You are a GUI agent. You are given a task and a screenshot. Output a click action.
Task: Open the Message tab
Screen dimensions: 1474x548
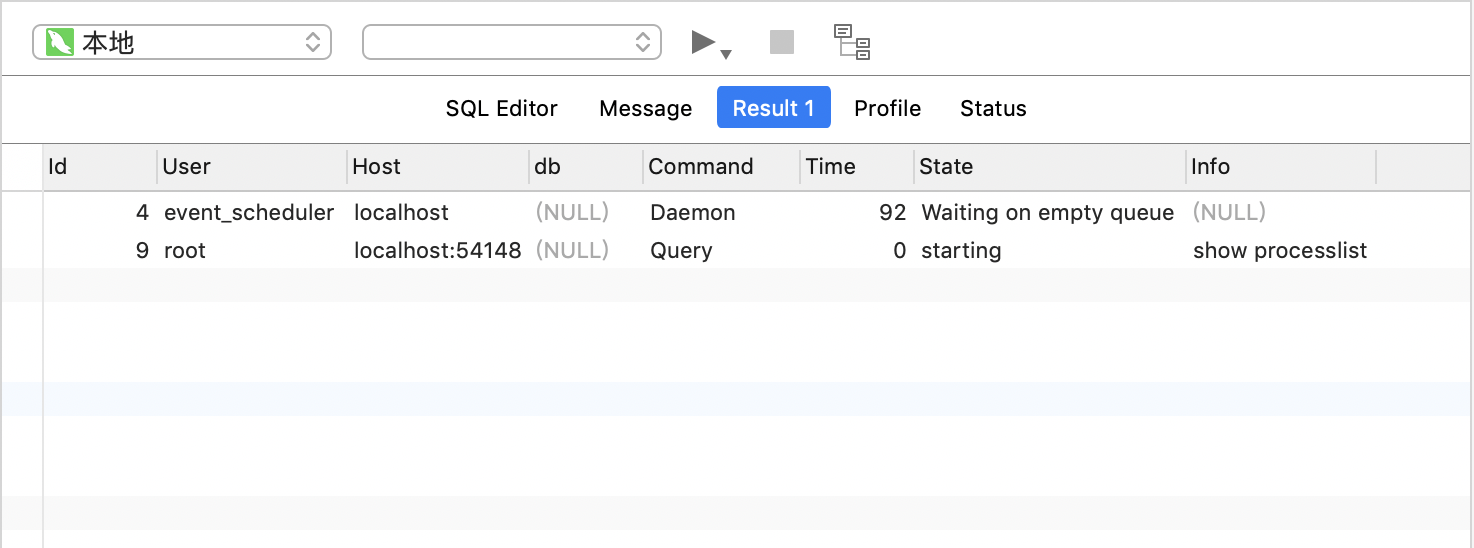pos(646,108)
